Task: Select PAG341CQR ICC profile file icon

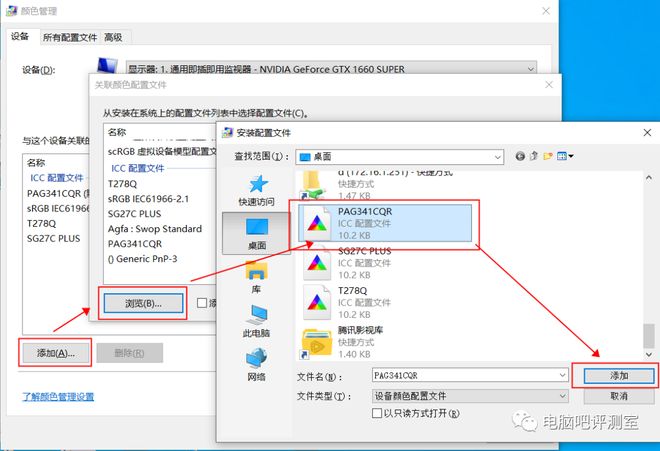Action: 317,223
